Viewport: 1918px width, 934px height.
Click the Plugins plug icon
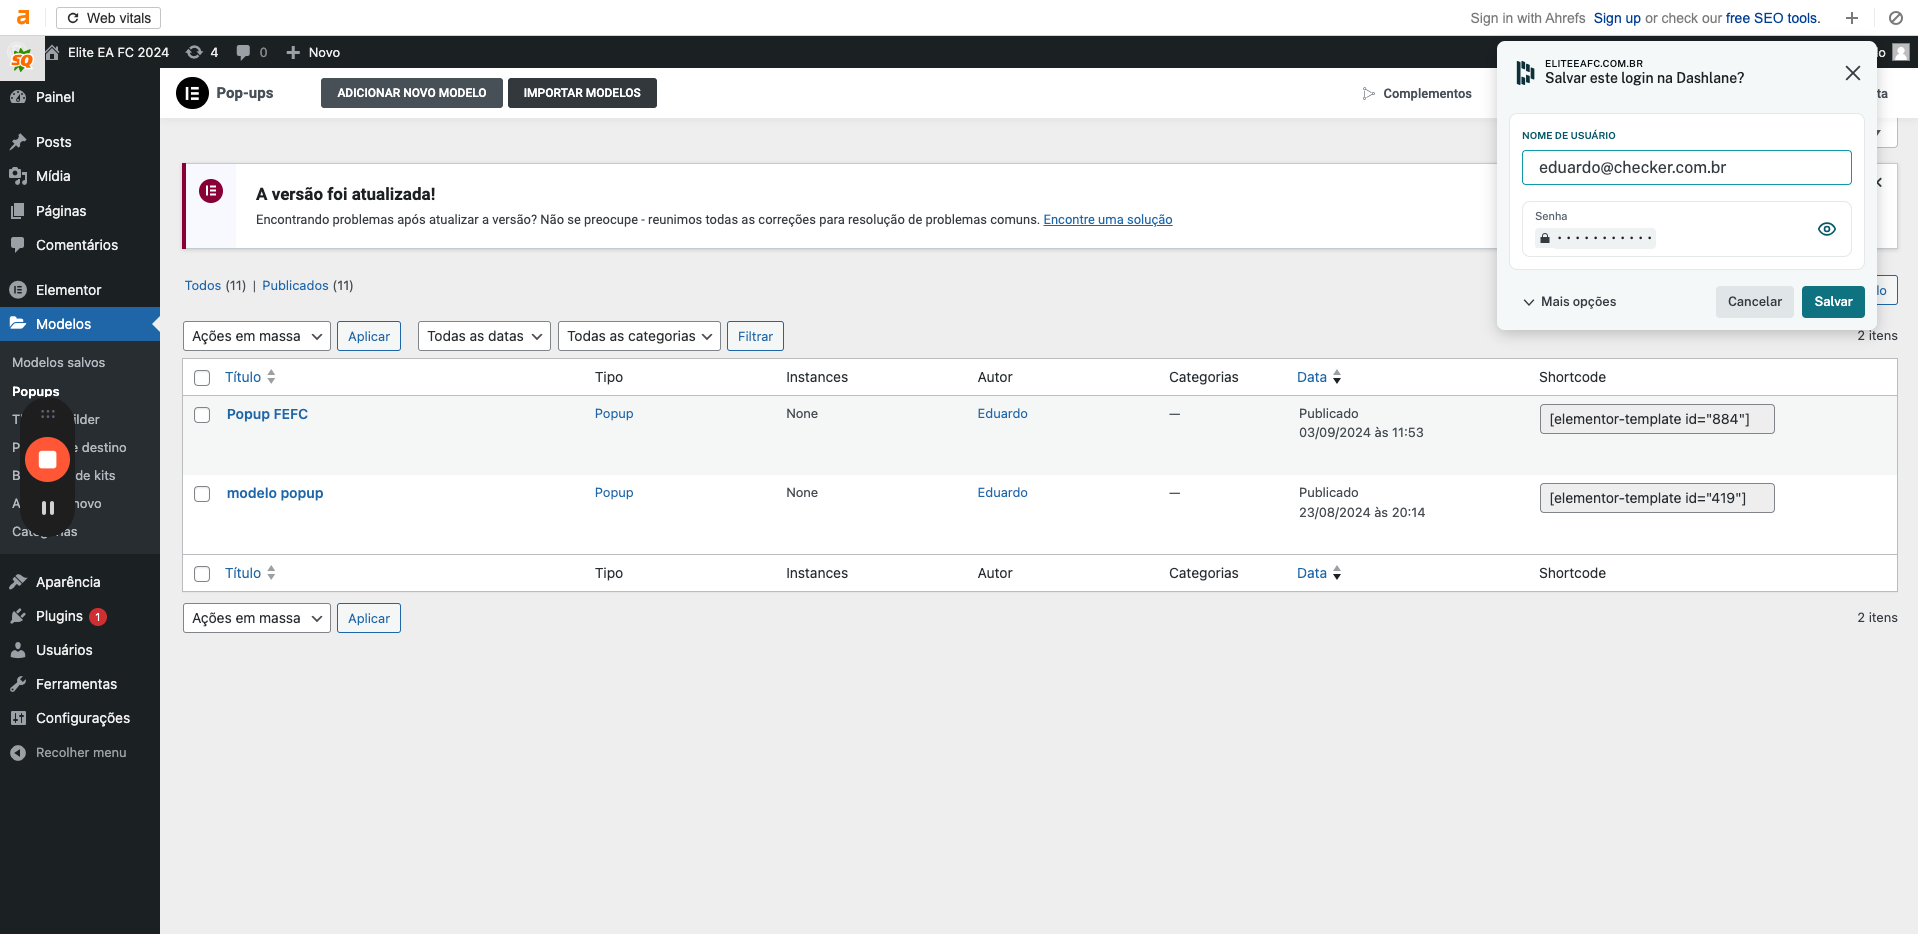coord(18,616)
